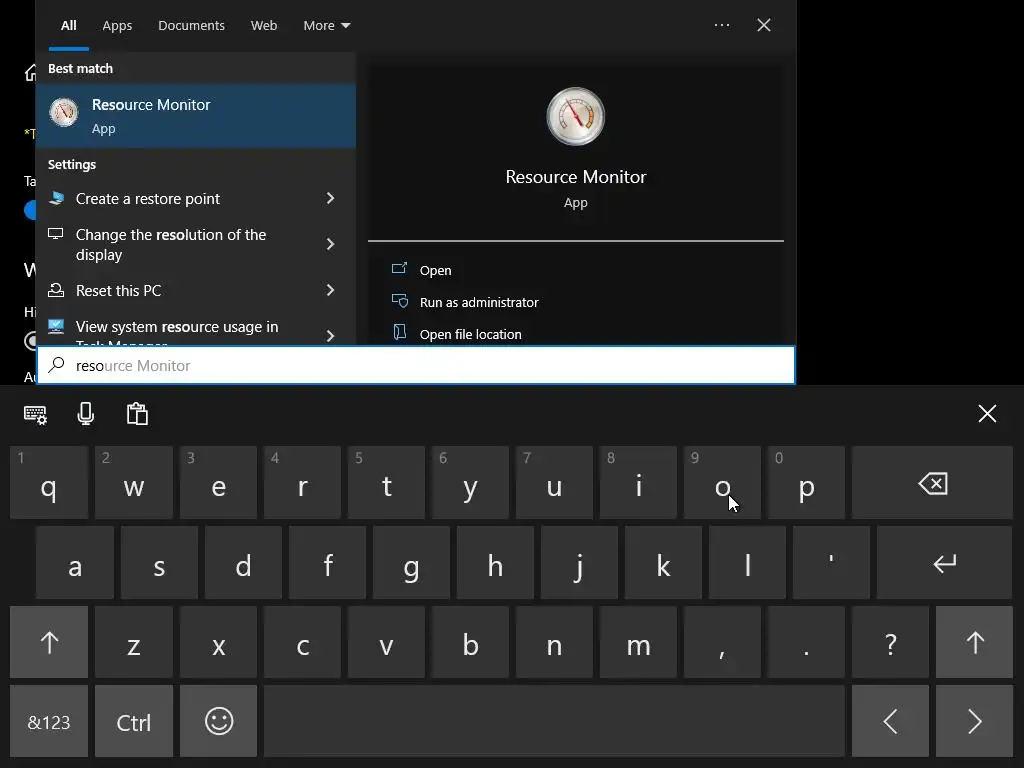Tap the w key
Image resolution: width=1024 pixels, height=768 pixels.
[133, 483]
